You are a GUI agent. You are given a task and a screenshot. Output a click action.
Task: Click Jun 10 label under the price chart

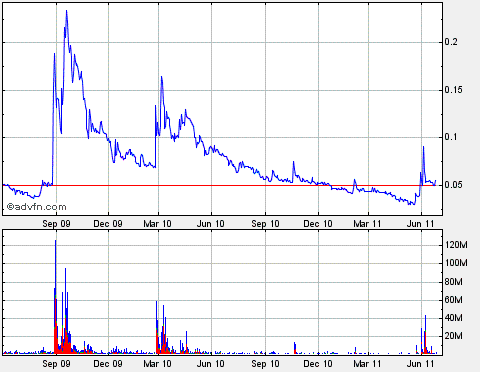click(211, 223)
